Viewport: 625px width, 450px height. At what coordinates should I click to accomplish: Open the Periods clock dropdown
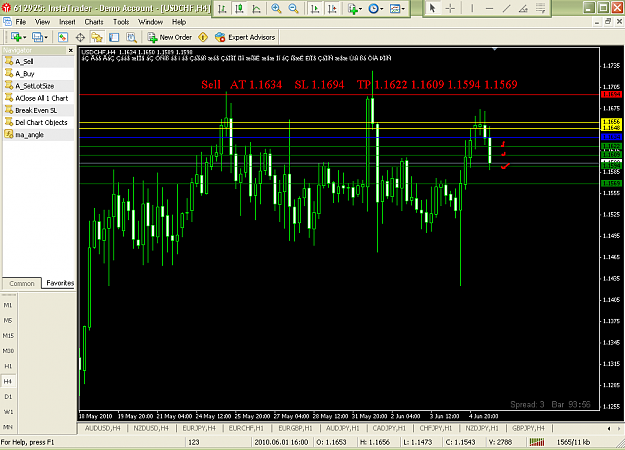375,8
